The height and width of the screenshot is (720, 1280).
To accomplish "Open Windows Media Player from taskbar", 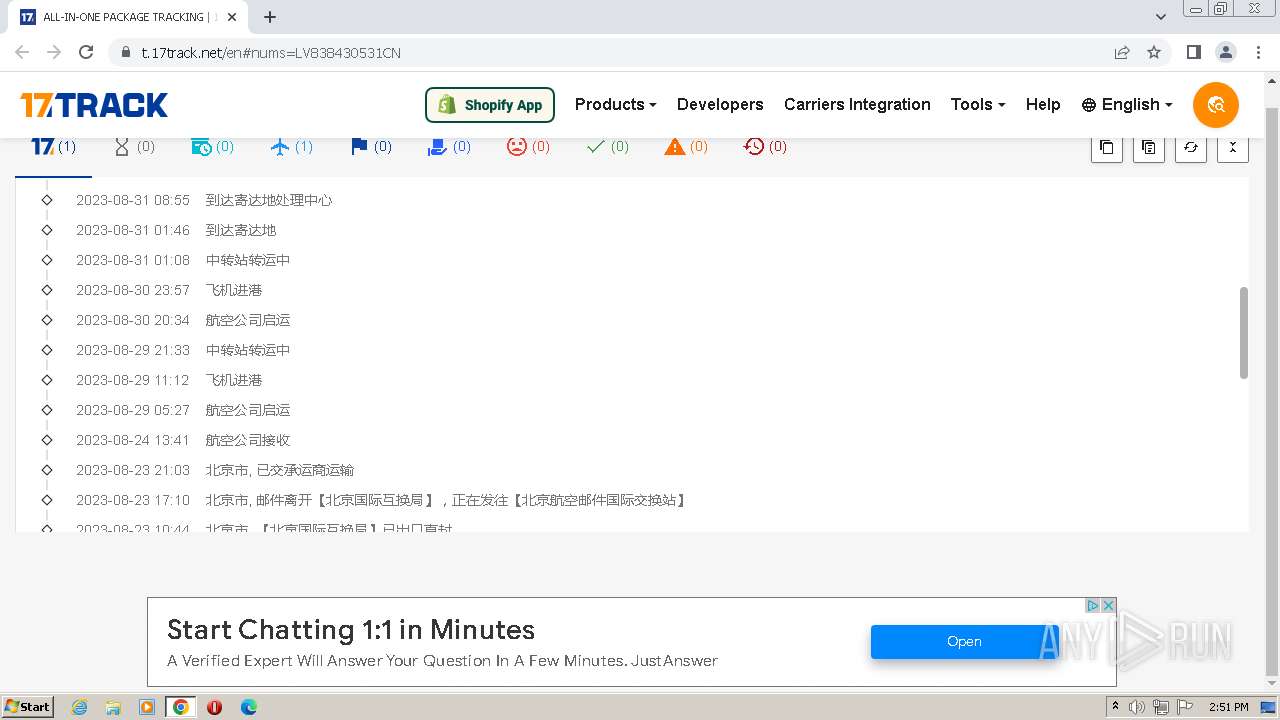I will pos(147,707).
